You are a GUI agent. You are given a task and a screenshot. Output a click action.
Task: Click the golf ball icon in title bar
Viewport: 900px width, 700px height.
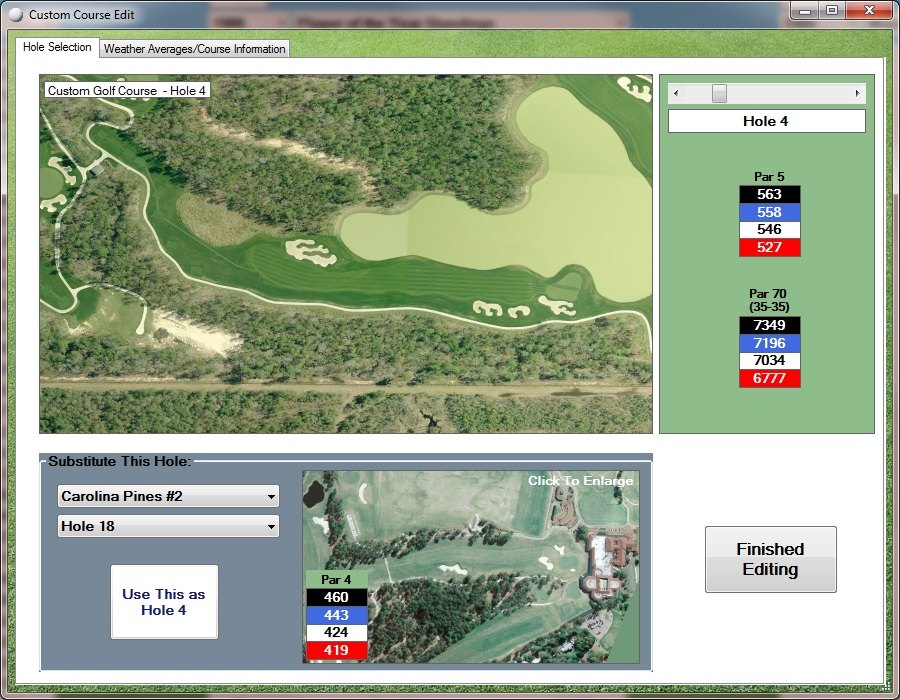tap(15, 15)
